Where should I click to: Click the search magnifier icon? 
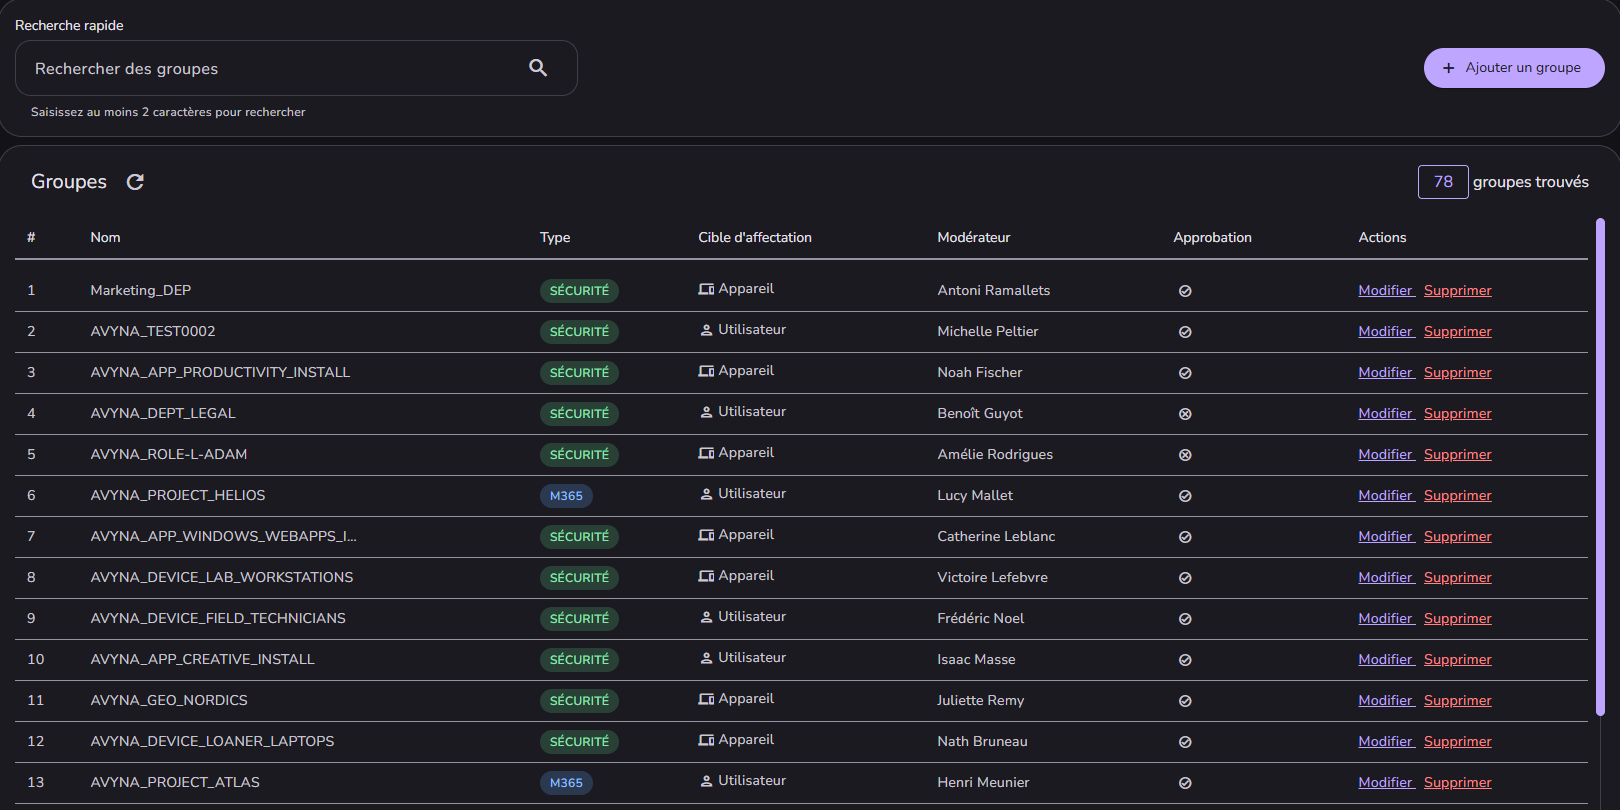[538, 68]
